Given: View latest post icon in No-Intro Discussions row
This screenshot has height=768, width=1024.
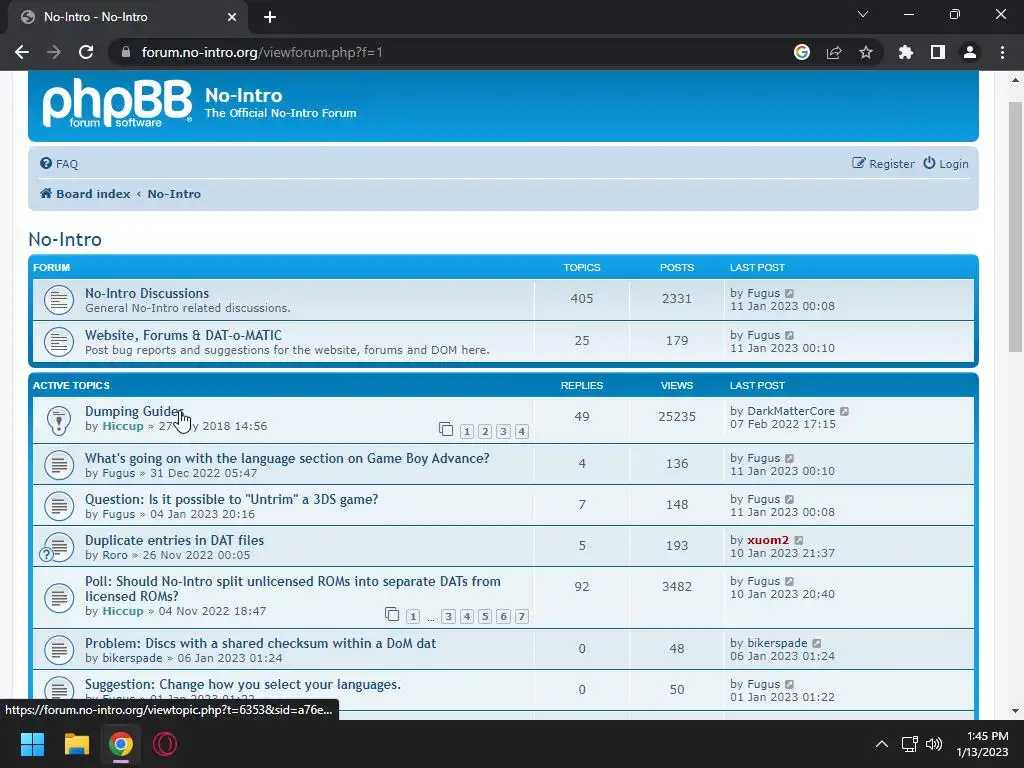Looking at the screenshot, I should 790,293.
